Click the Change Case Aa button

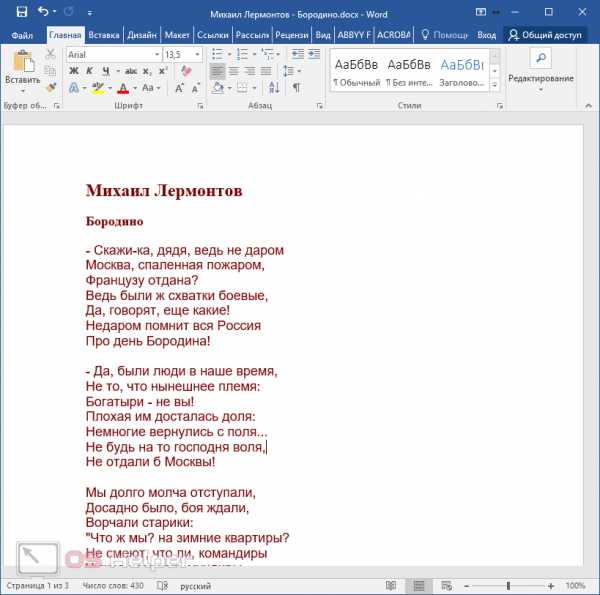(148, 88)
